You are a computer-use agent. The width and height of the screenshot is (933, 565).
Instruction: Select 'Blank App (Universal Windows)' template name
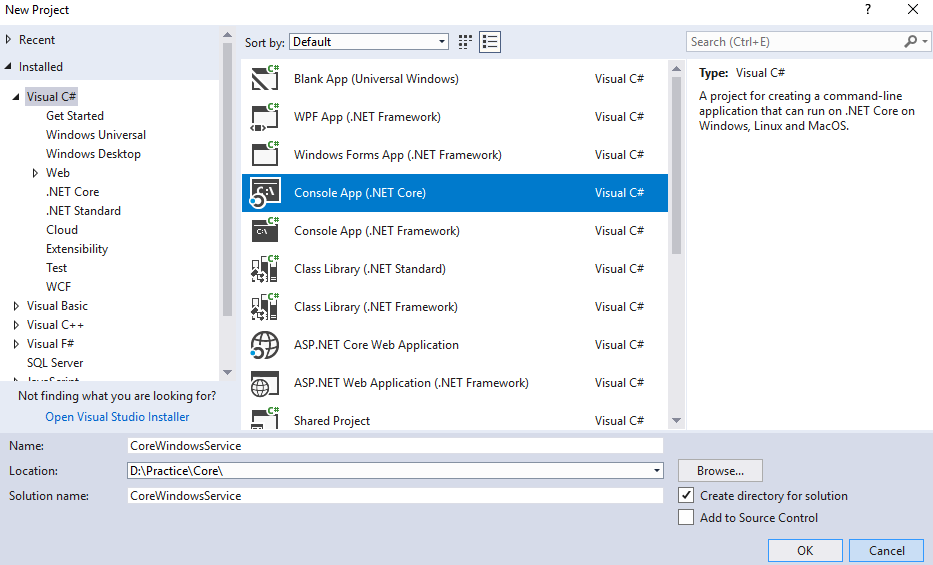[x=376, y=79]
